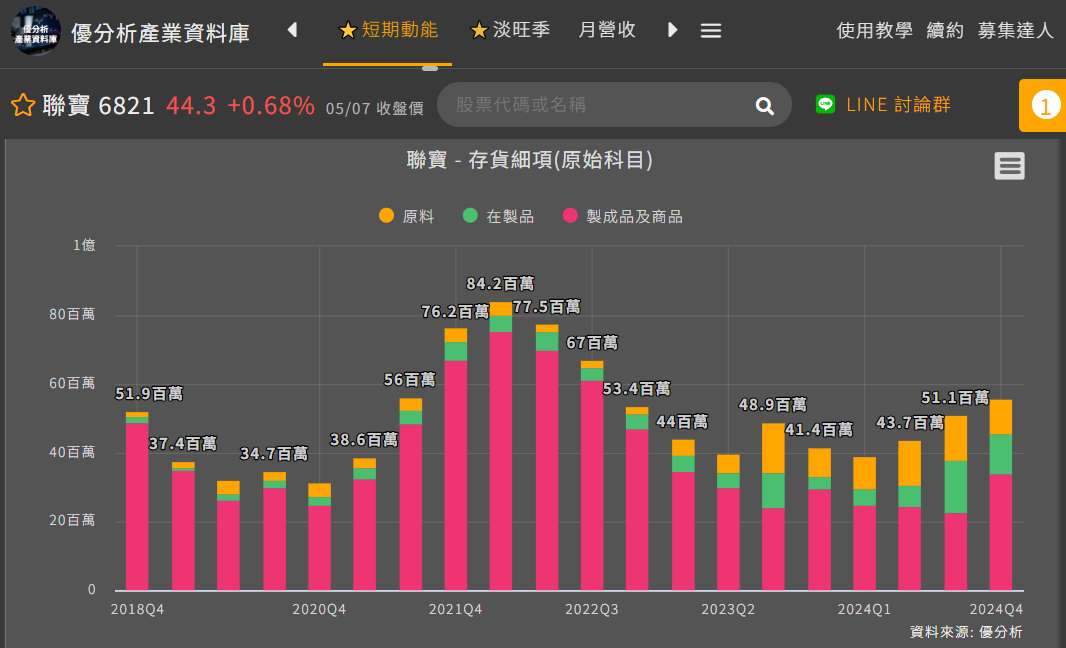Click the 43.7百萬 data label
The height and width of the screenshot is (648, 1066).
(x=910, y=423)
